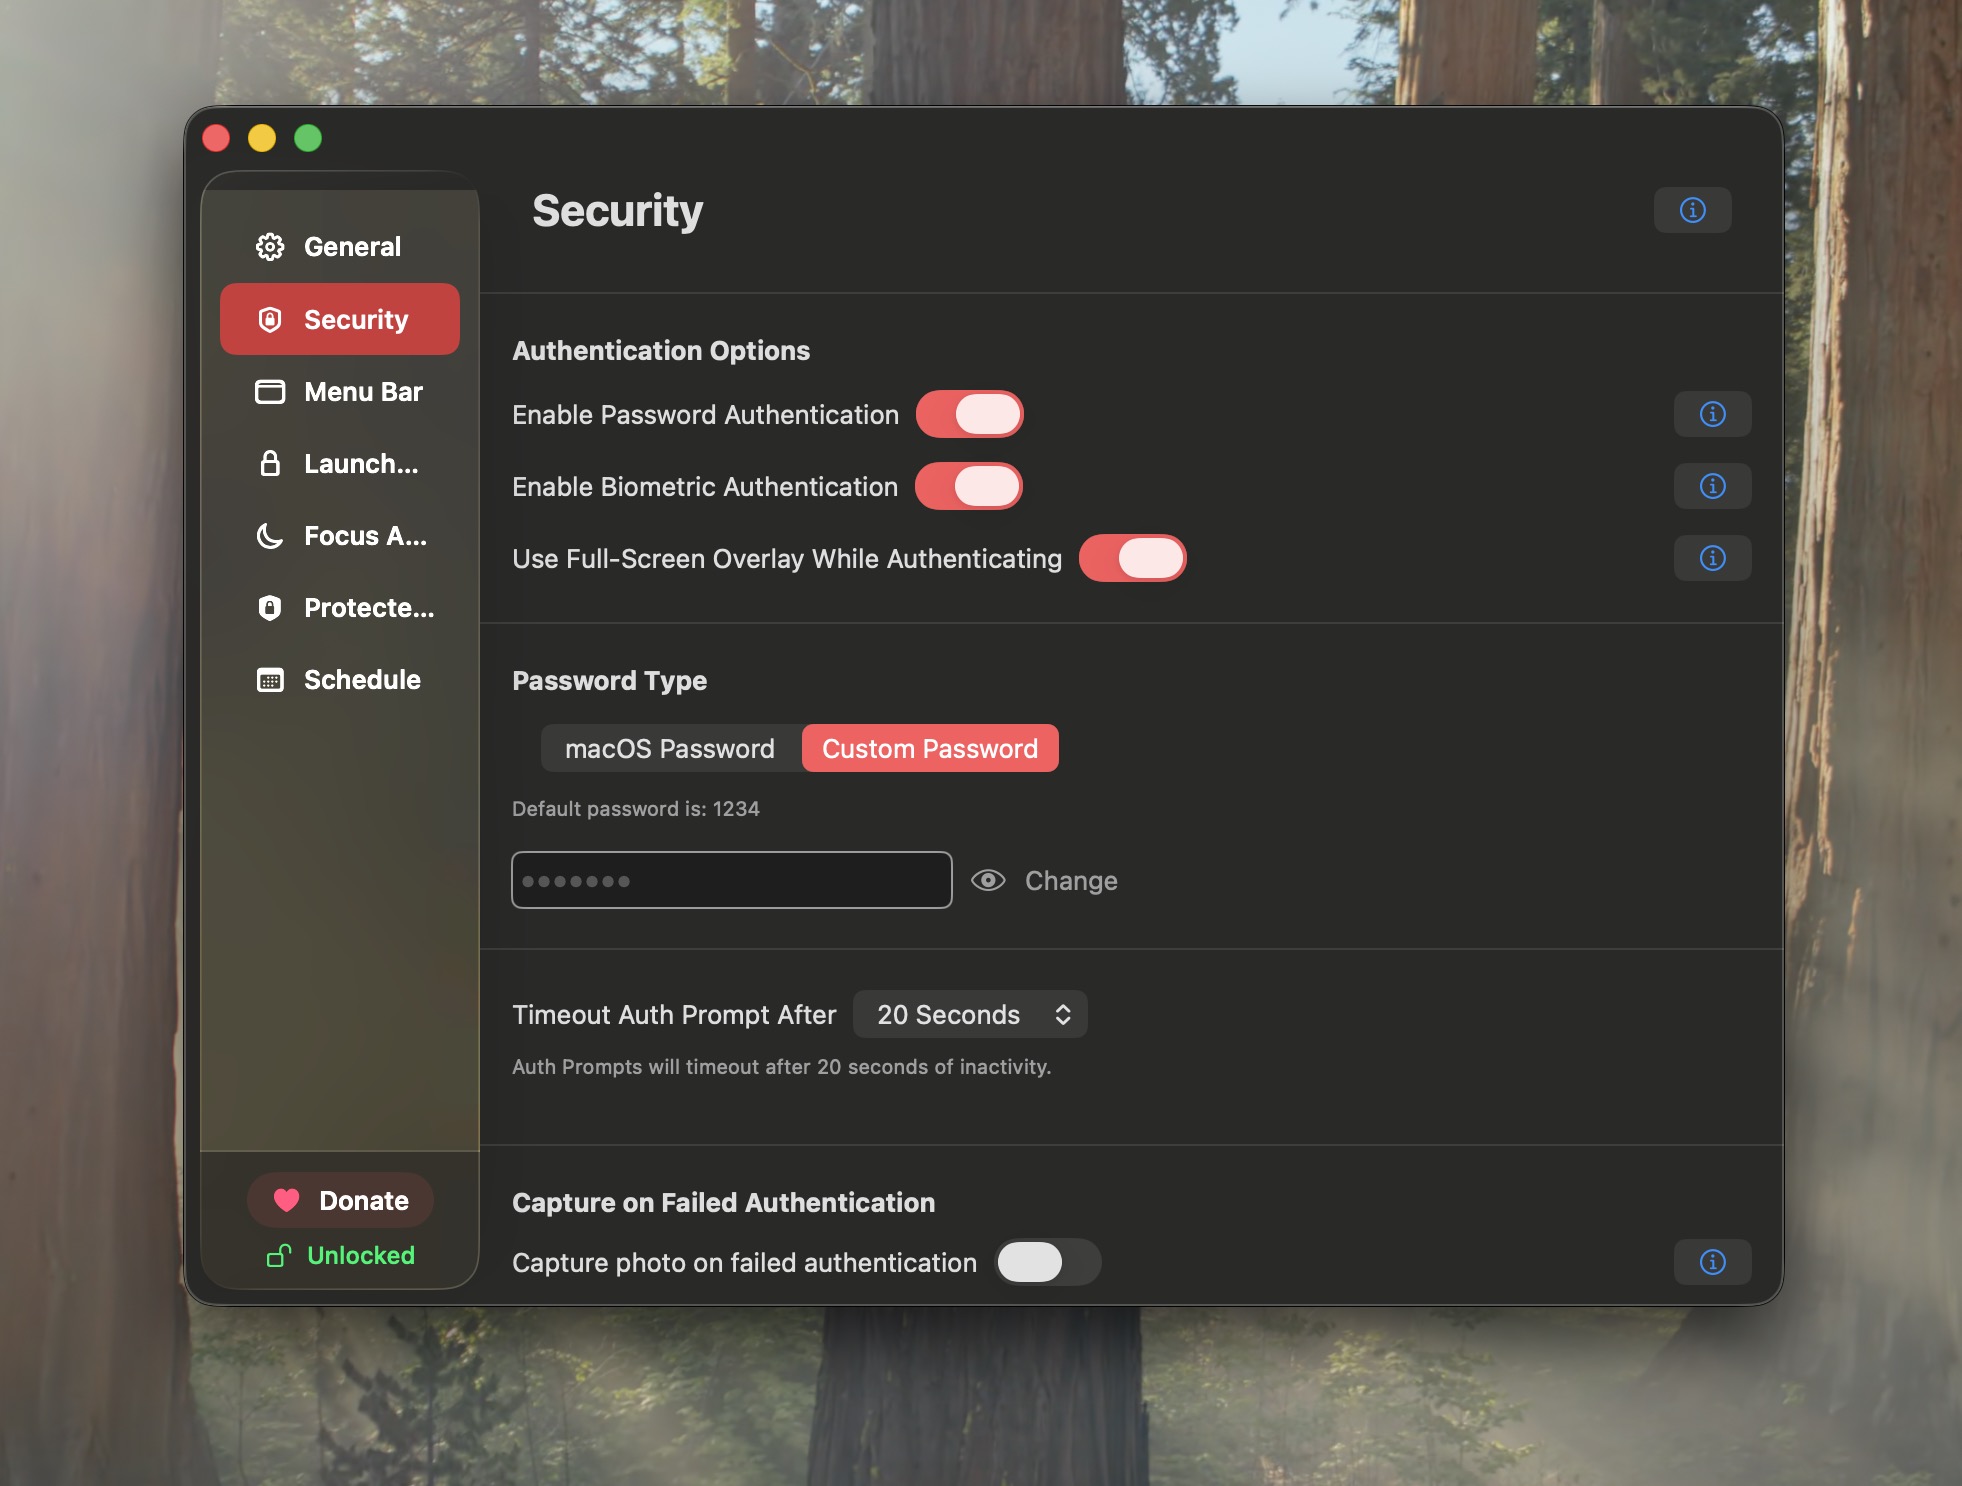
Task: Open info for Enable Biometric Authentication
Action: tap(1712, 486)
